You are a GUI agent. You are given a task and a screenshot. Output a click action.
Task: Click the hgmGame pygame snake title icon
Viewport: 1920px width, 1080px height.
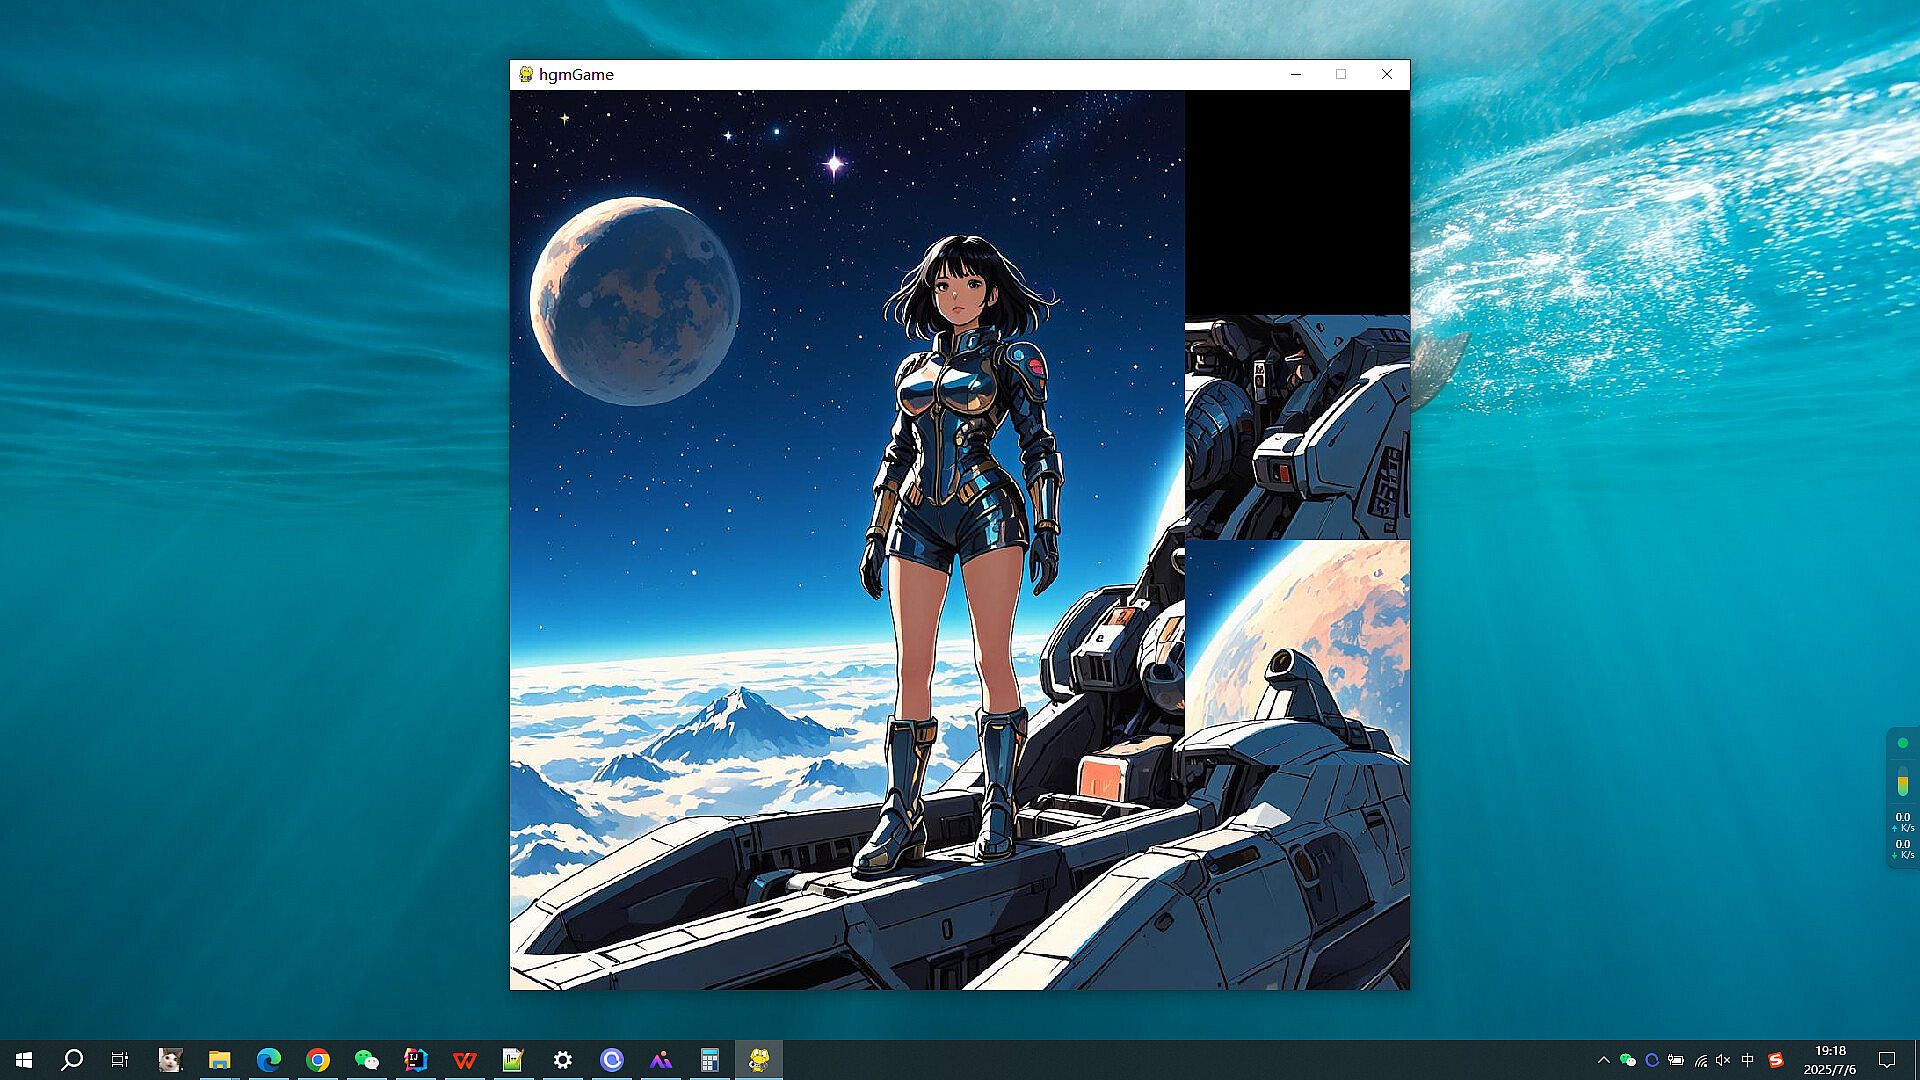[526, 74]
